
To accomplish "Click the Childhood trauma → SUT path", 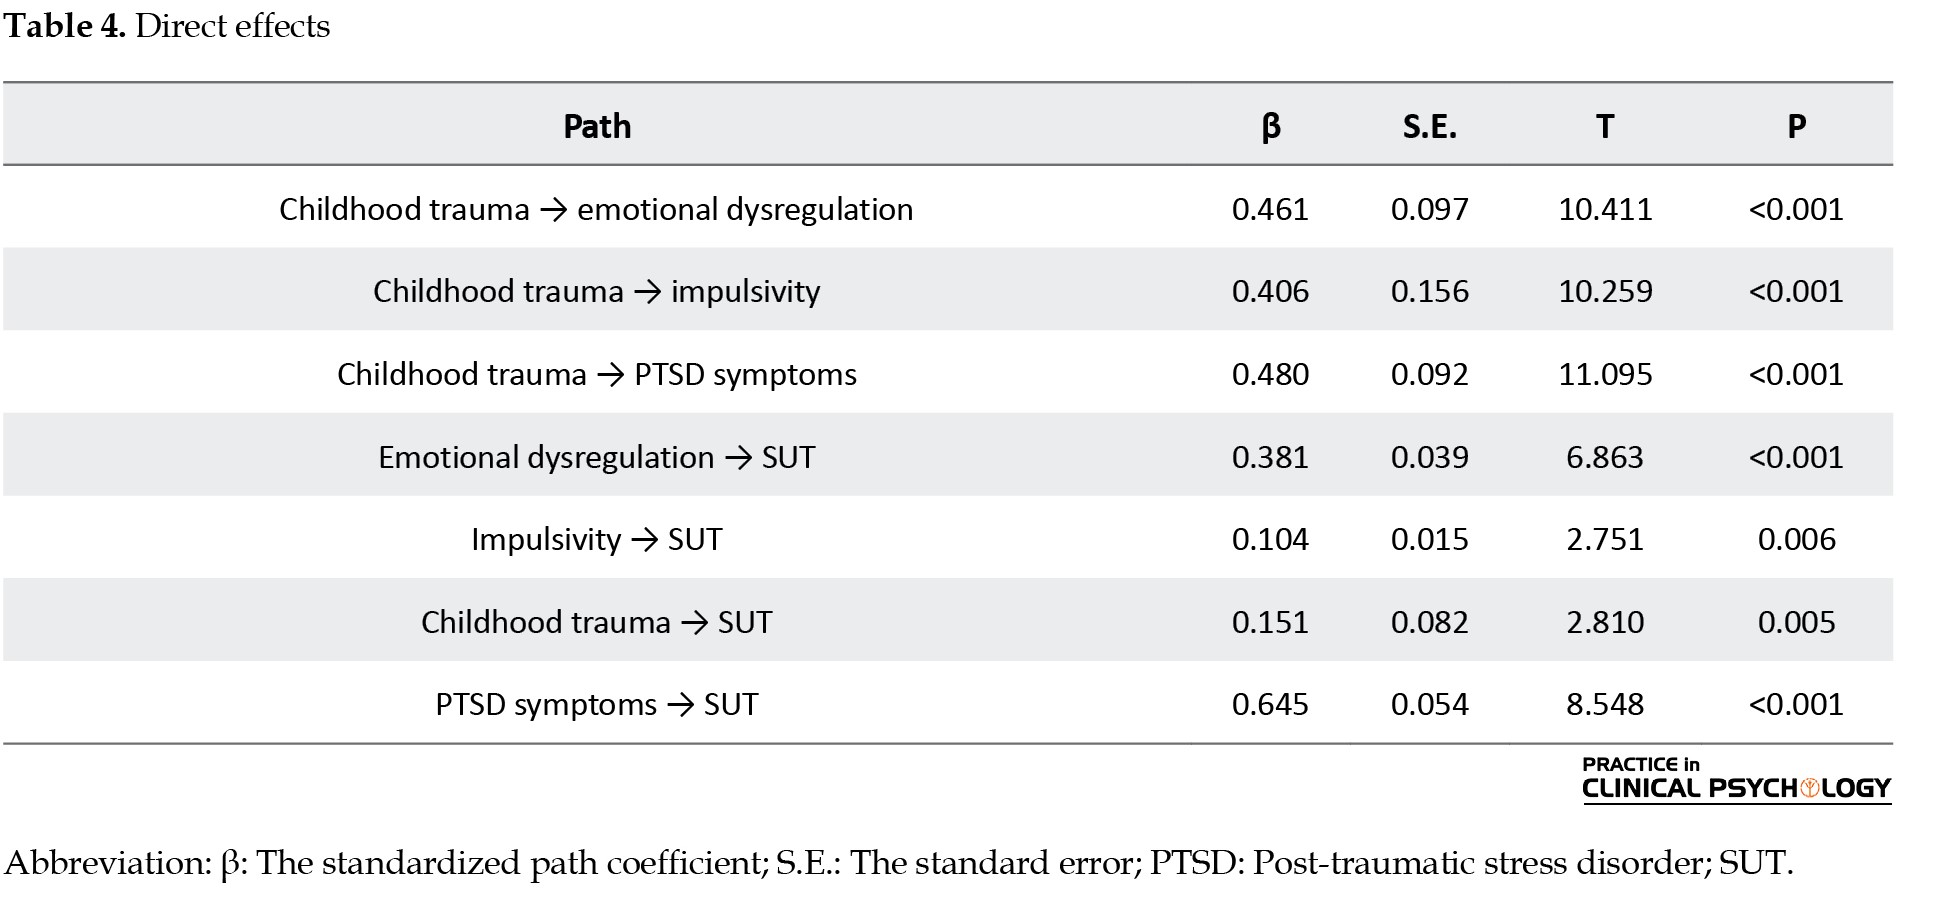I will coord(596,622).
